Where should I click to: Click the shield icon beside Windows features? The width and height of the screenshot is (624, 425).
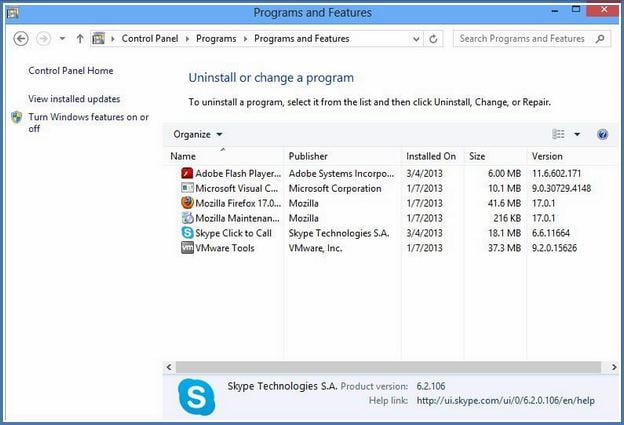pyautogui.click(x=17, y=117)
